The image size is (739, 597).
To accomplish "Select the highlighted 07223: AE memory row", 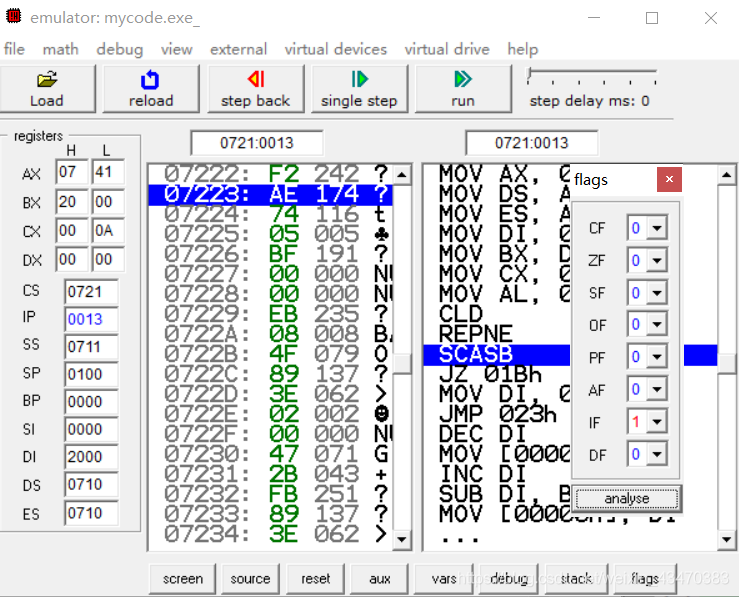I will click(x=271, y=194).
